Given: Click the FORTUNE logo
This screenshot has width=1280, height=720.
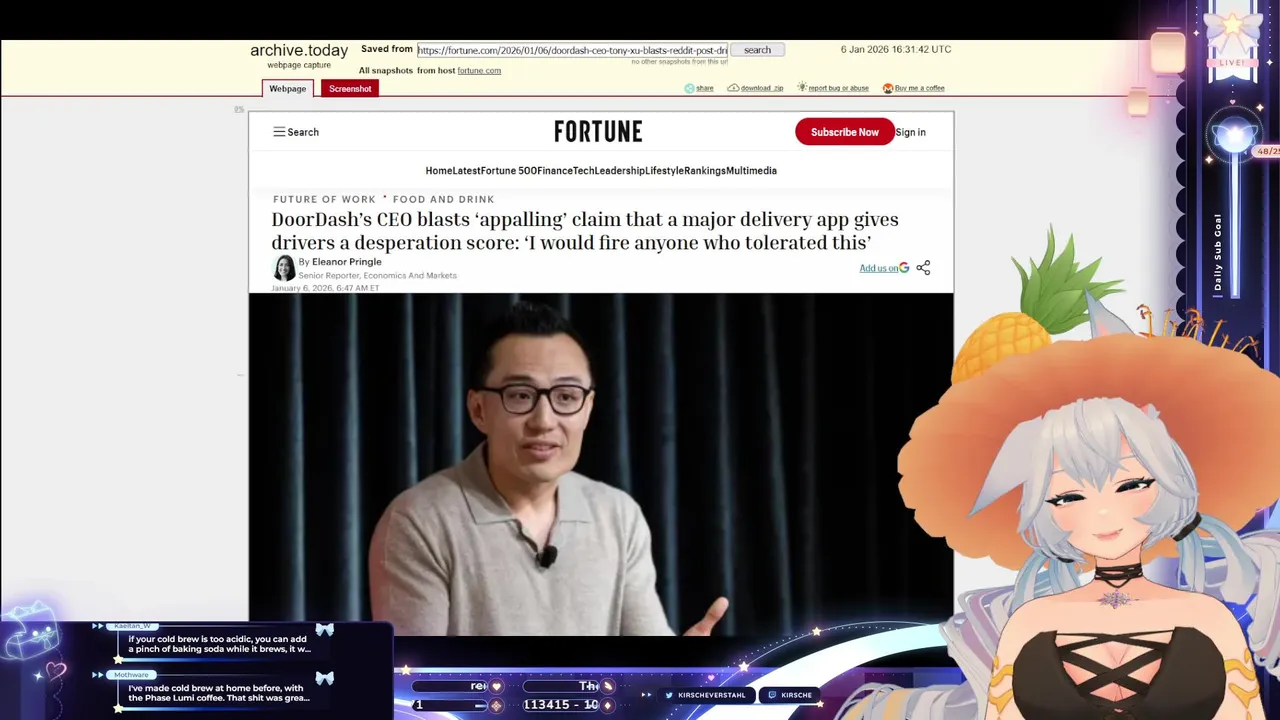Looking at the screenshot, I should (x=598, y=132).
